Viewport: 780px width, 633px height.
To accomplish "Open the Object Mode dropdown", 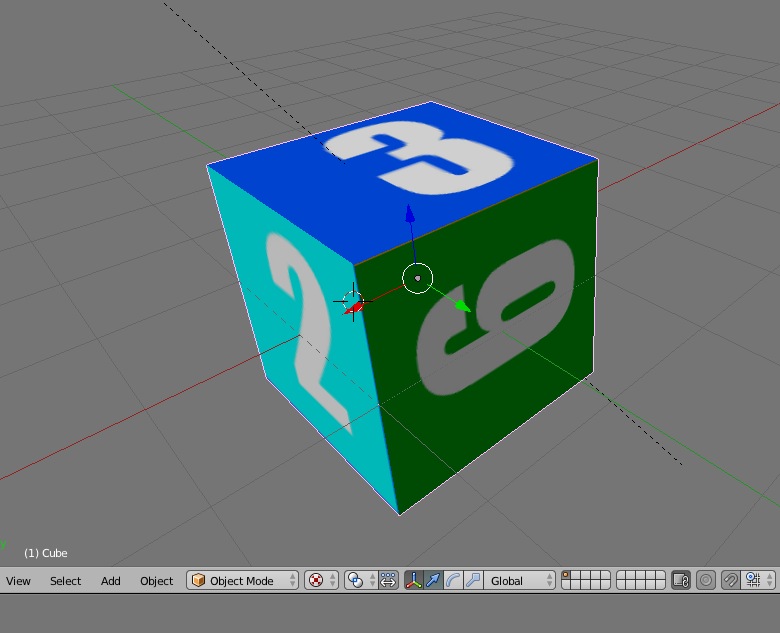I will tap(243, 580).
